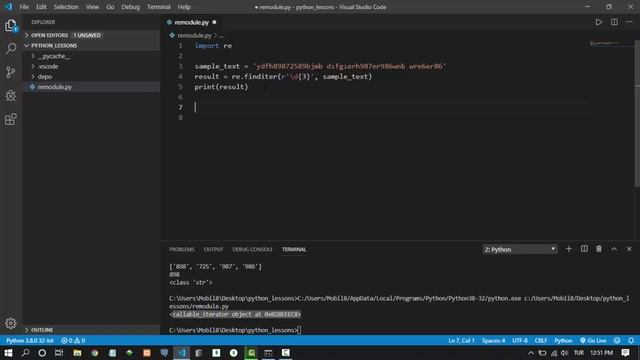
Task: Show hidden tray icons chevron
Action: point(531,353)
